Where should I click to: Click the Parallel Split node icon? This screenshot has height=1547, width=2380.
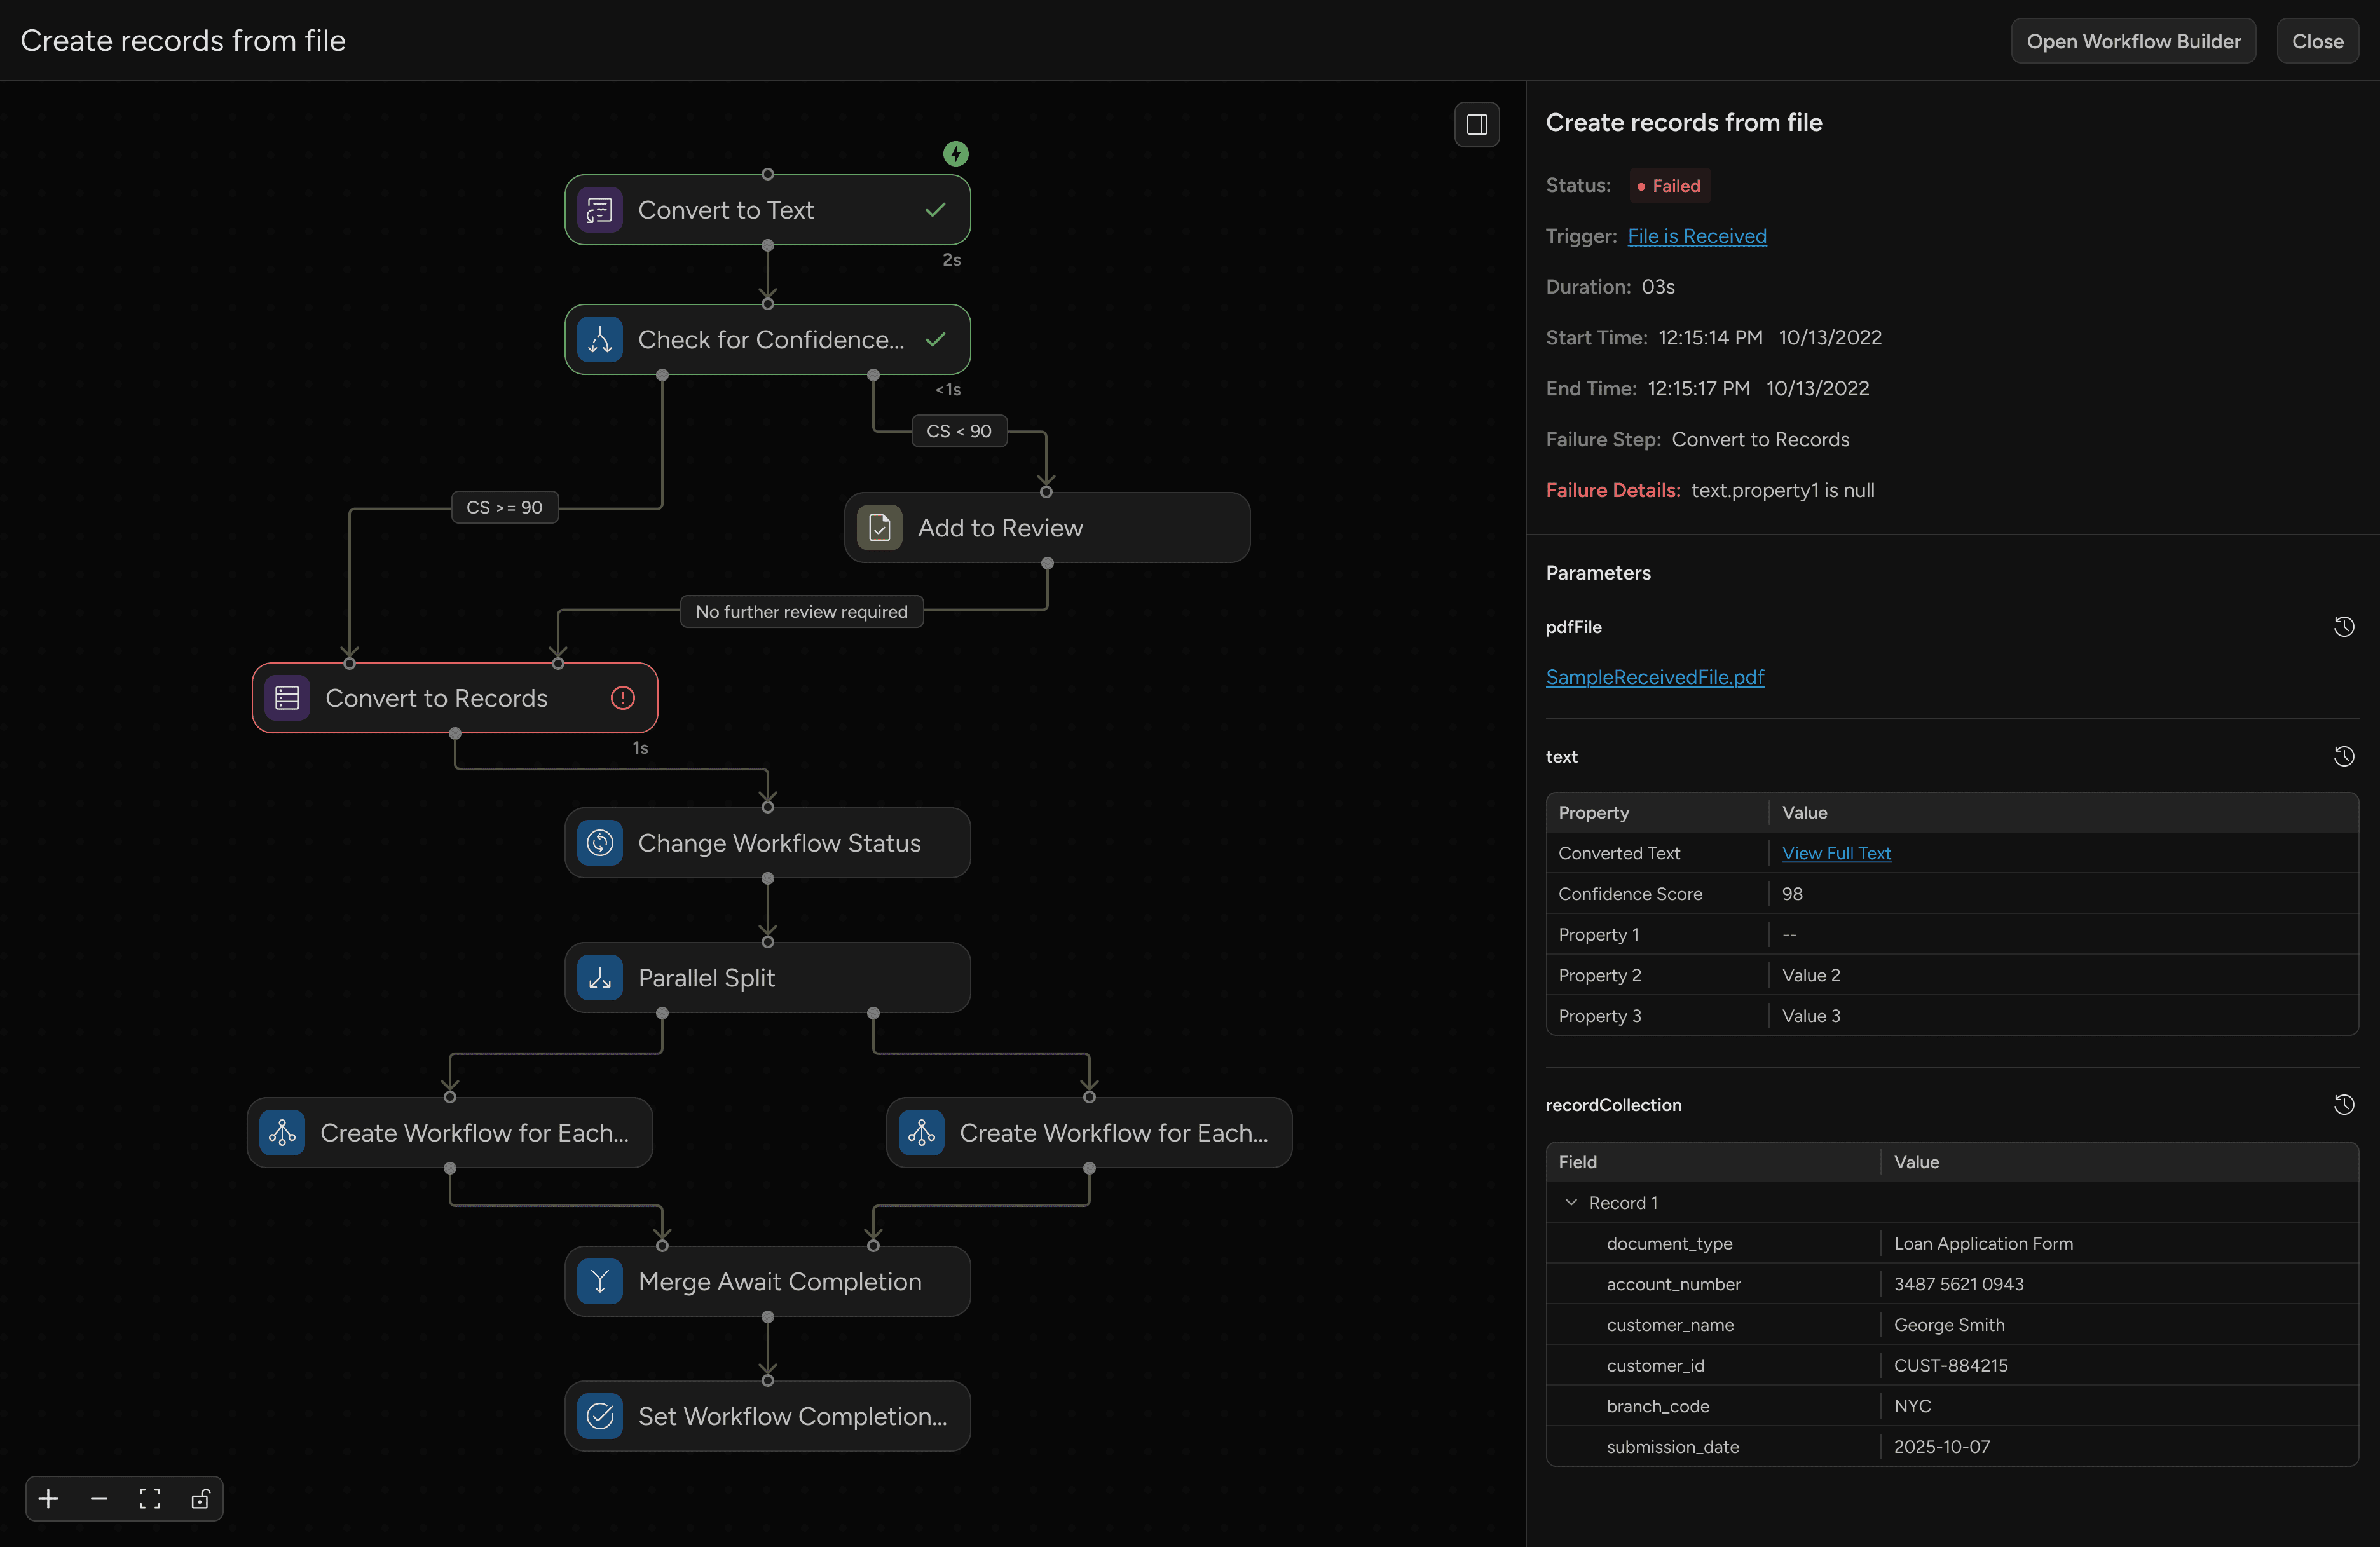click(x=599, y=978)
